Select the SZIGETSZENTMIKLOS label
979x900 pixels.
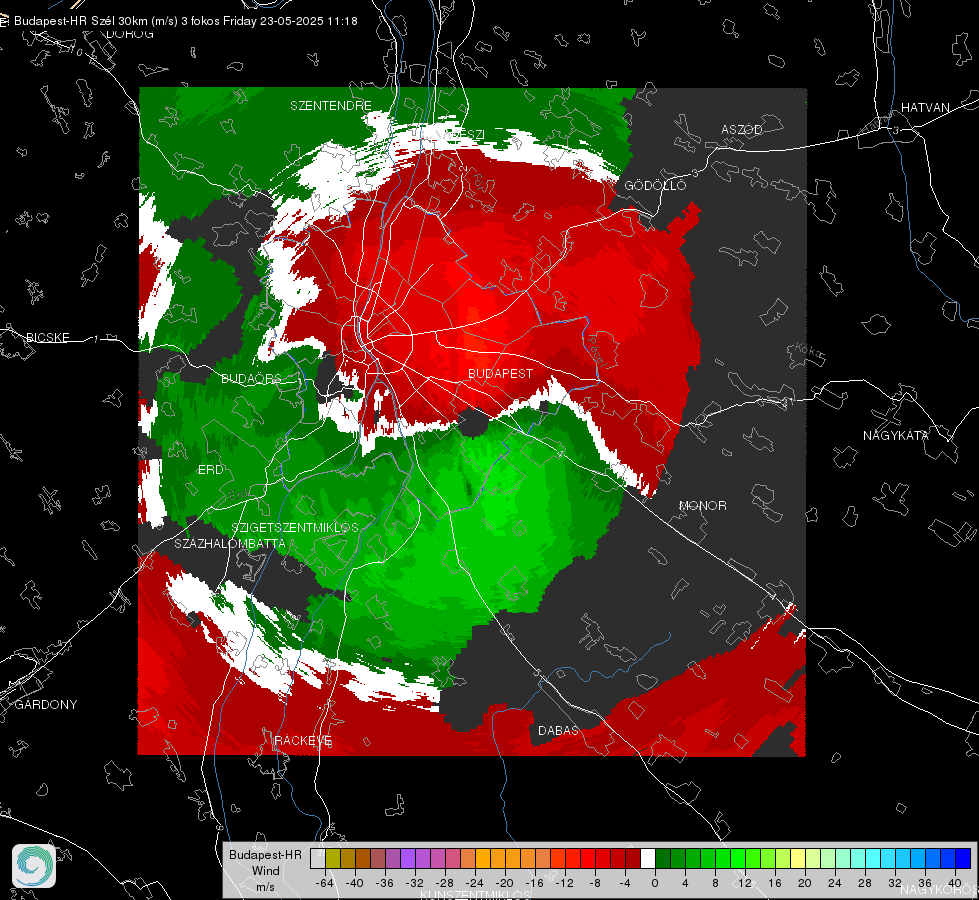(x=295, y=527)
